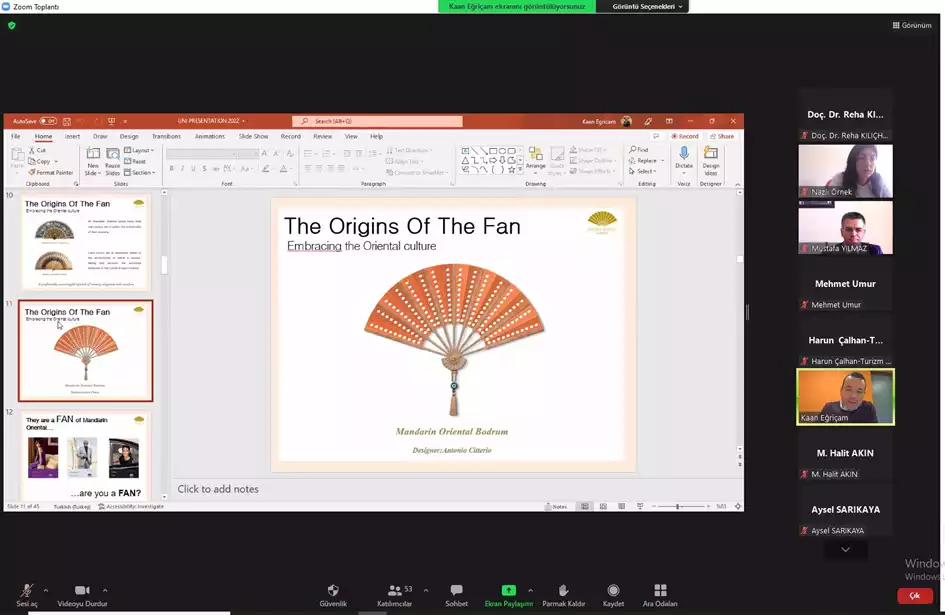
Task: Expand video options arrow beside Videoyu Durdur
Action: pos(105,590)
